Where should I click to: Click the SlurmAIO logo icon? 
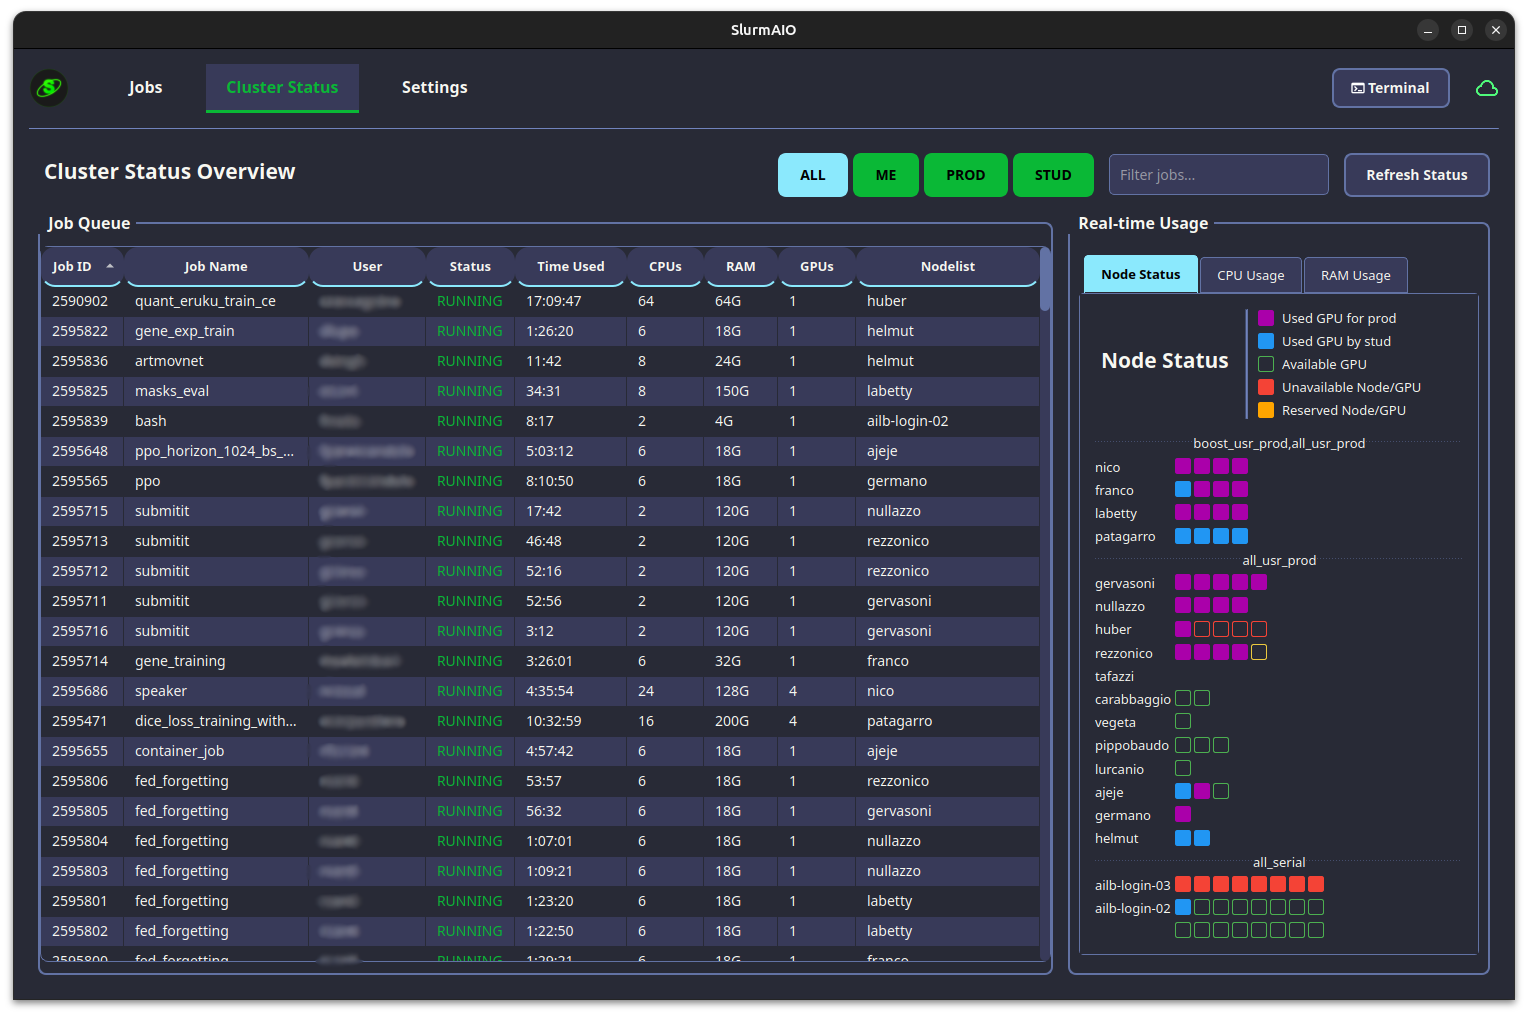coord(48,88)
